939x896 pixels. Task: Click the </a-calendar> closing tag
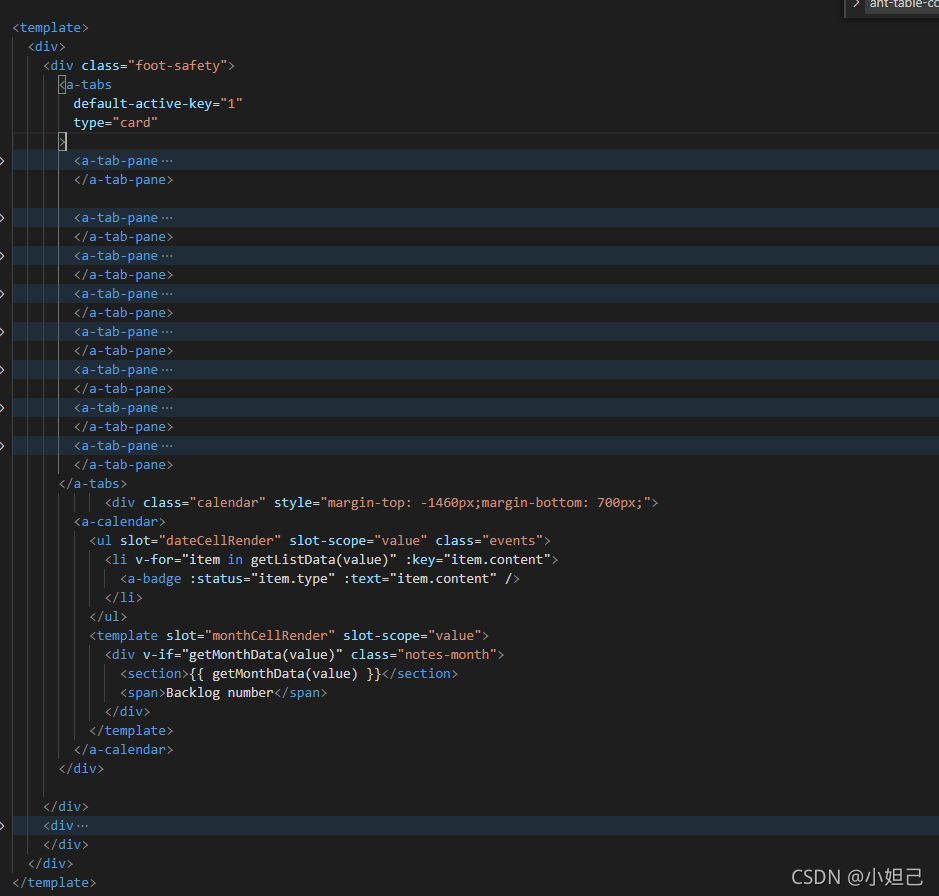pos(123,749)
